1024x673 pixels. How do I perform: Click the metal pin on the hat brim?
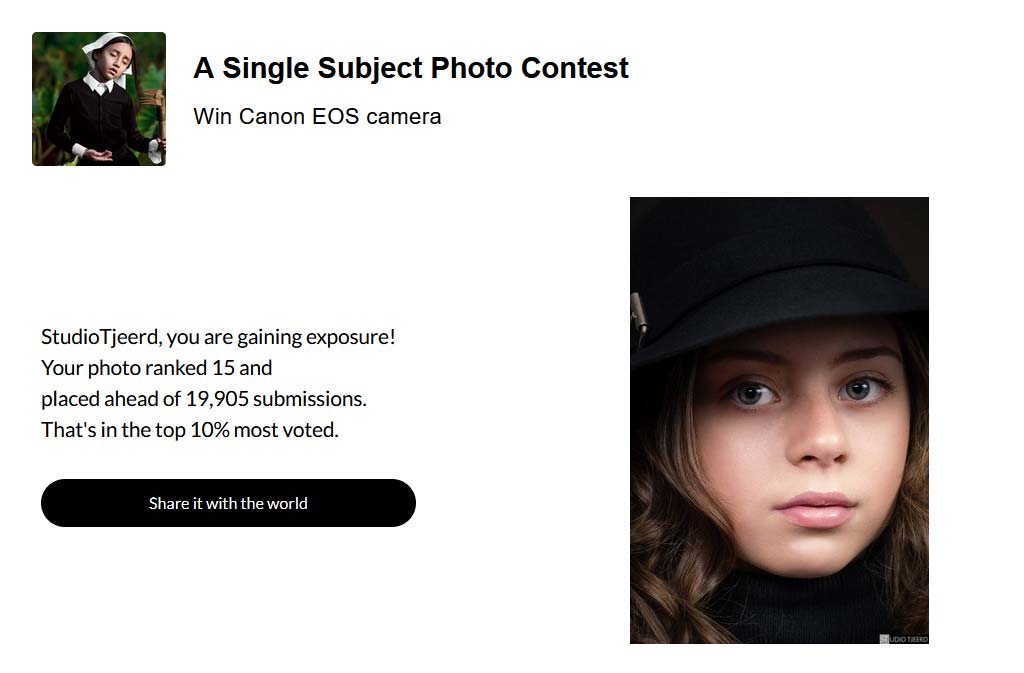tap(639, 317)
